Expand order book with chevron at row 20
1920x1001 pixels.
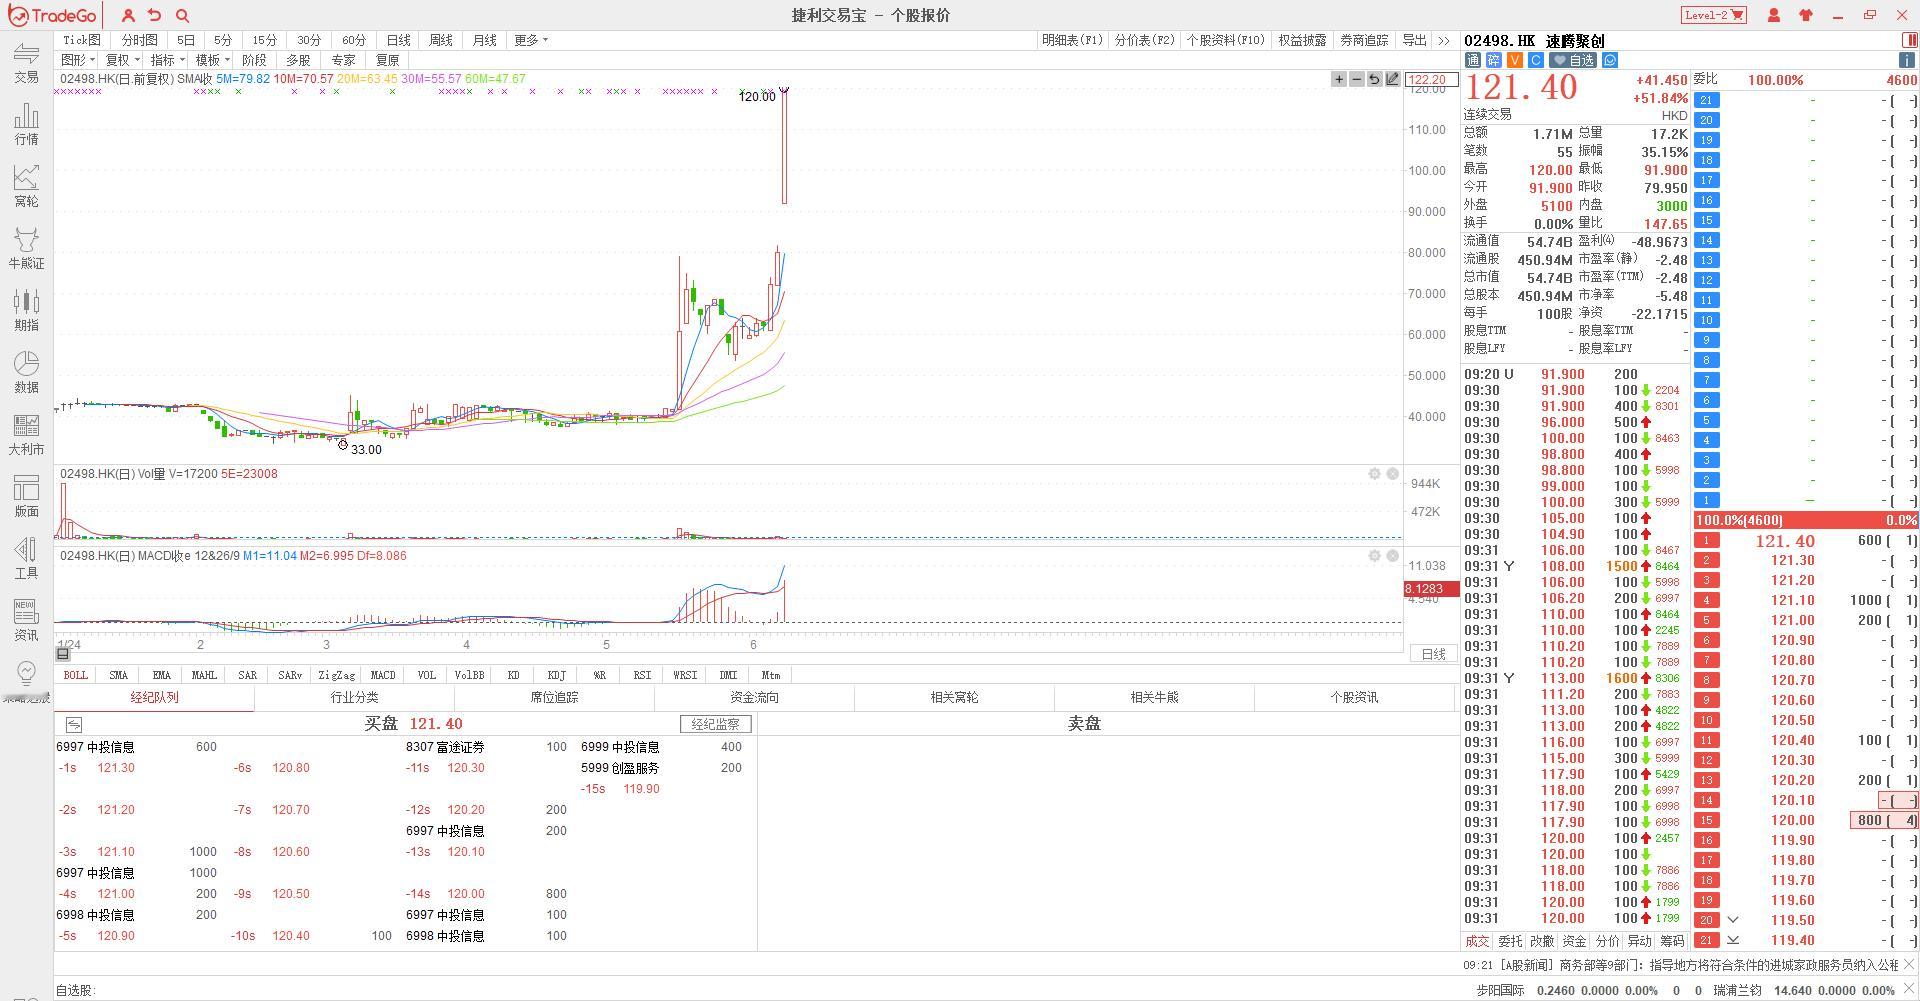pyautogui.click(x=1733, y=920)
